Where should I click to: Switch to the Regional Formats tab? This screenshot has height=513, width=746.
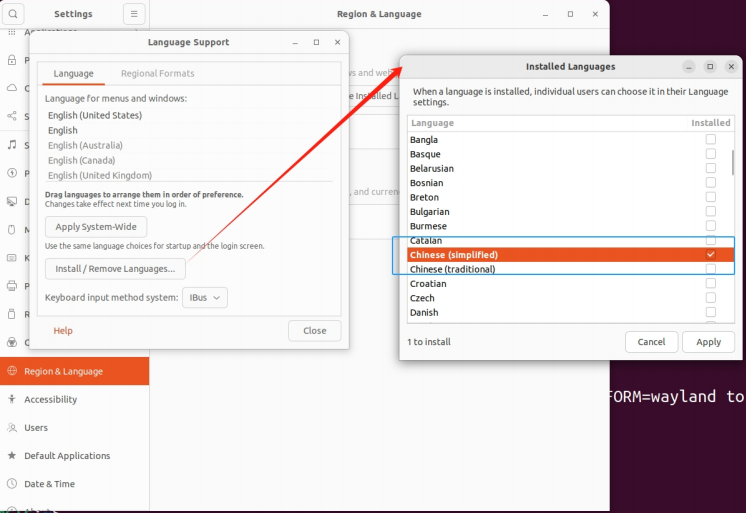tap(157, 73)
